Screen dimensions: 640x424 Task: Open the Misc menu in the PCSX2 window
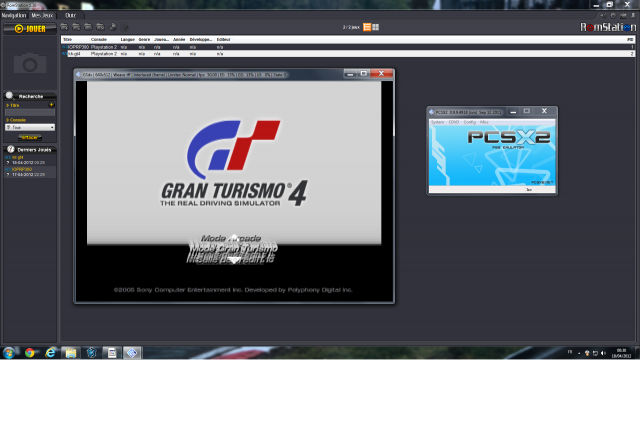point(484,122)
